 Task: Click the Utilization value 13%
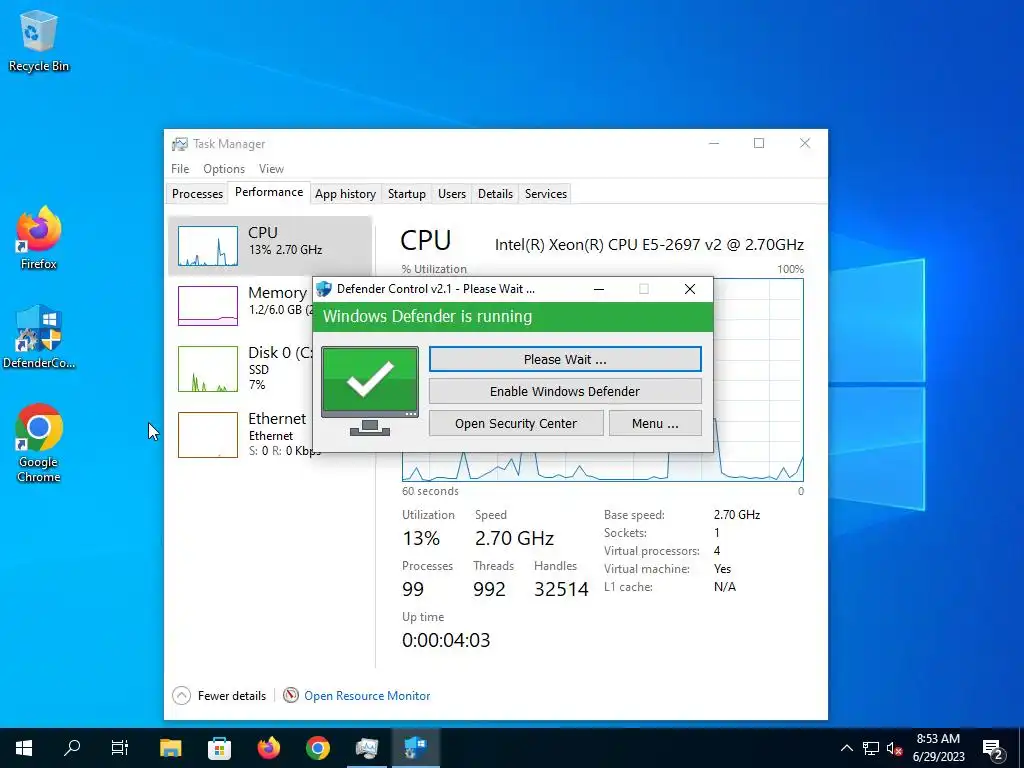421,538
